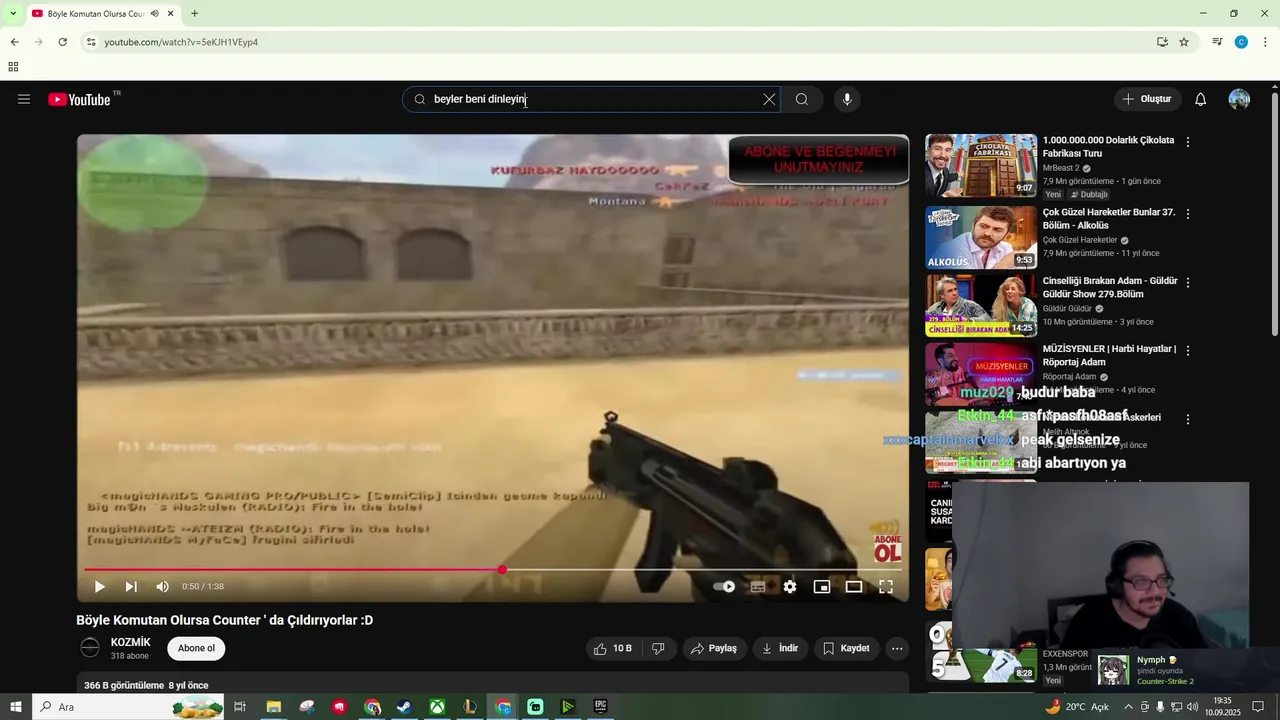Open KOZMİK channel avatar
This screenshot has height=720, width=1280.
point(90,648)
